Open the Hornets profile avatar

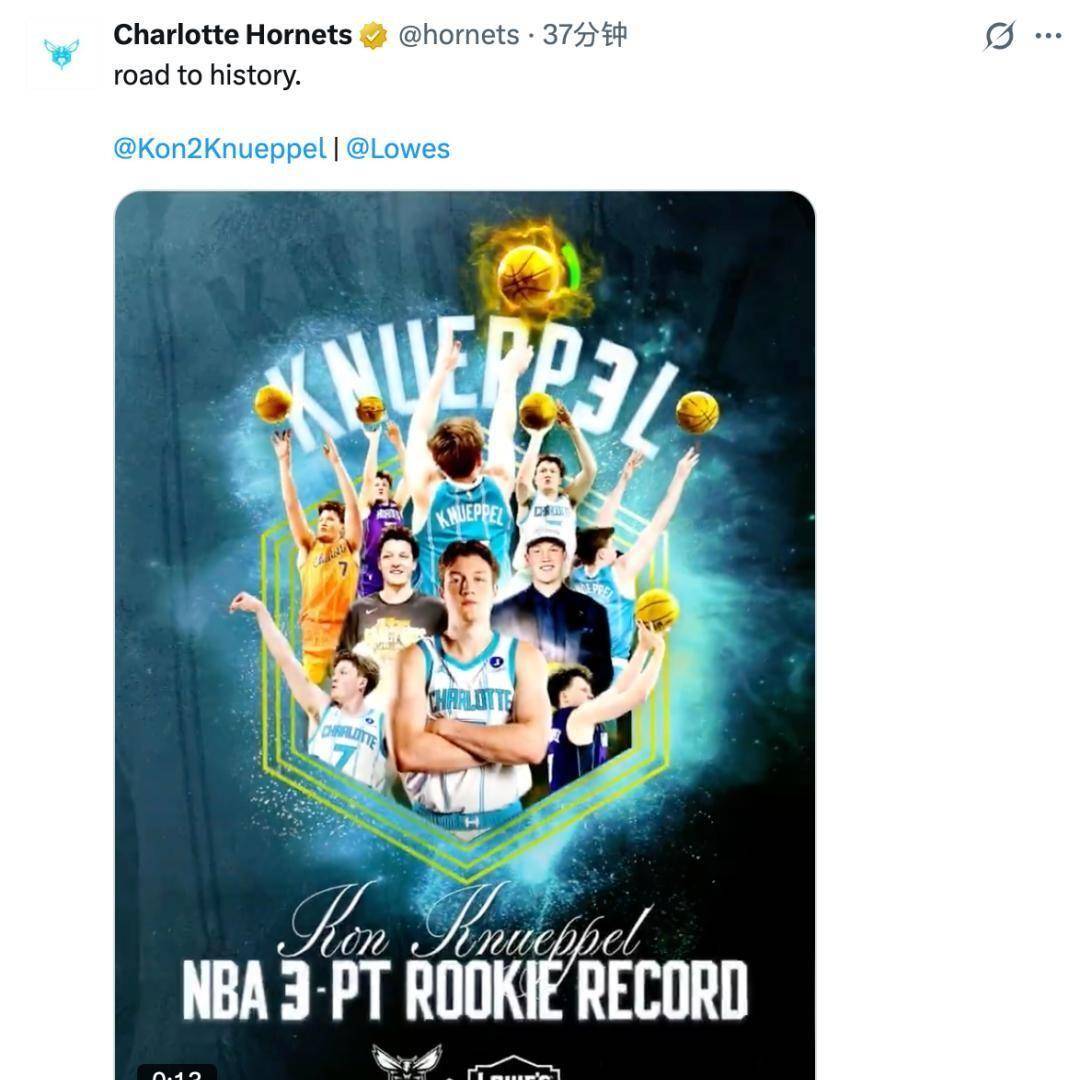[61, 54]
